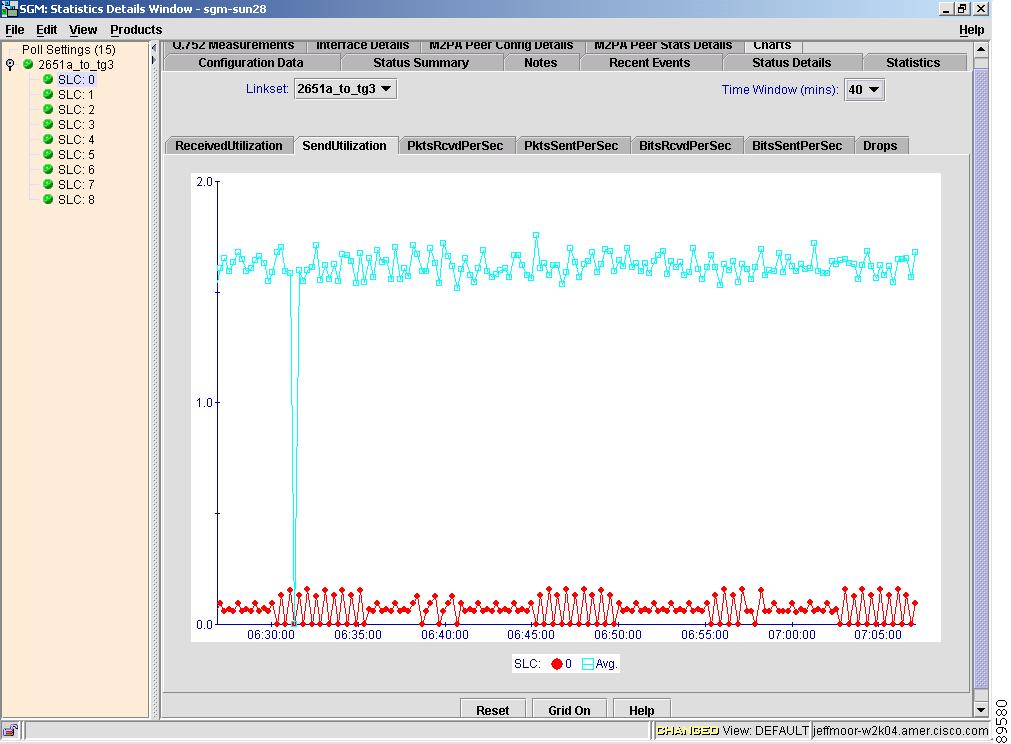Click green status icon for SLC: 8
This screenshot has height=744, width=1011.
47,200
